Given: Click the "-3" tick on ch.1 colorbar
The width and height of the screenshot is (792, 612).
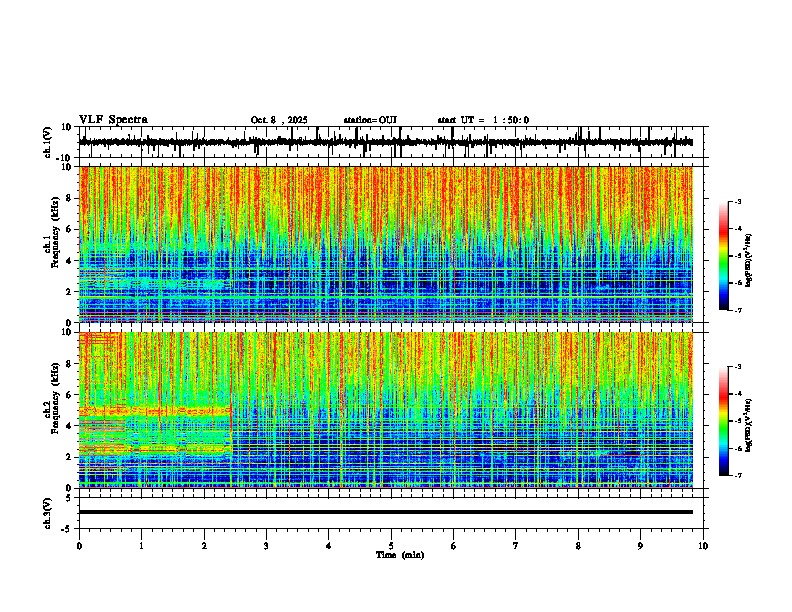Looking at the screenshot, I should point(738,202).
